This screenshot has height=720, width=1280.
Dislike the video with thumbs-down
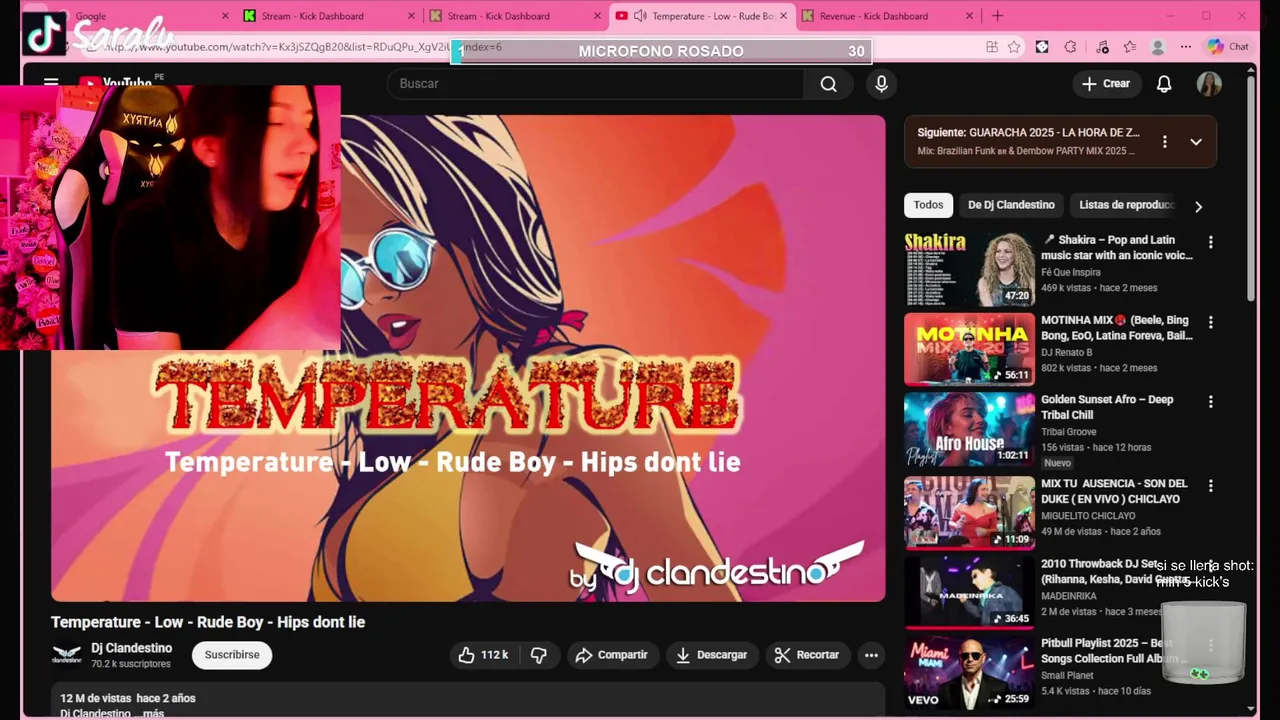click(x=539, y=655)
